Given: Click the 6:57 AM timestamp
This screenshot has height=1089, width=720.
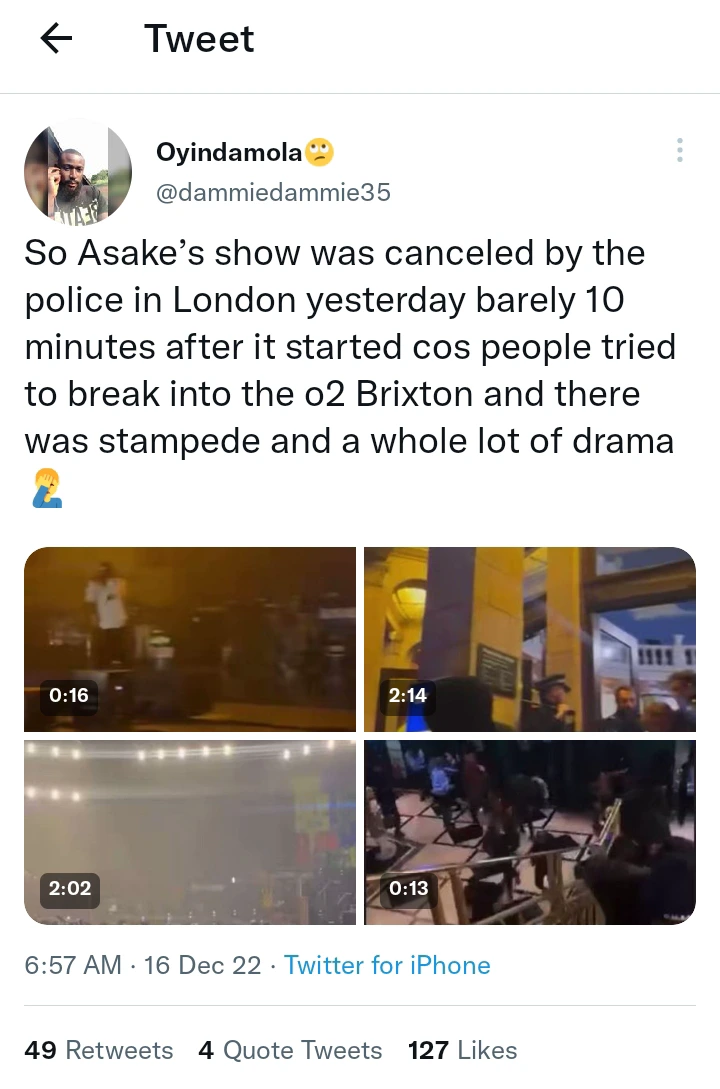Looking at the screenshot, I should tap(73, 965).
